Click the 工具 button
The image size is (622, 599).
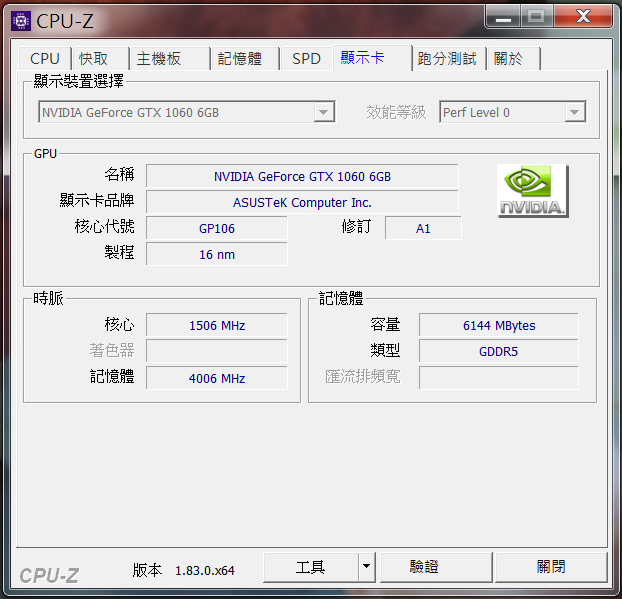pos(311,567)
